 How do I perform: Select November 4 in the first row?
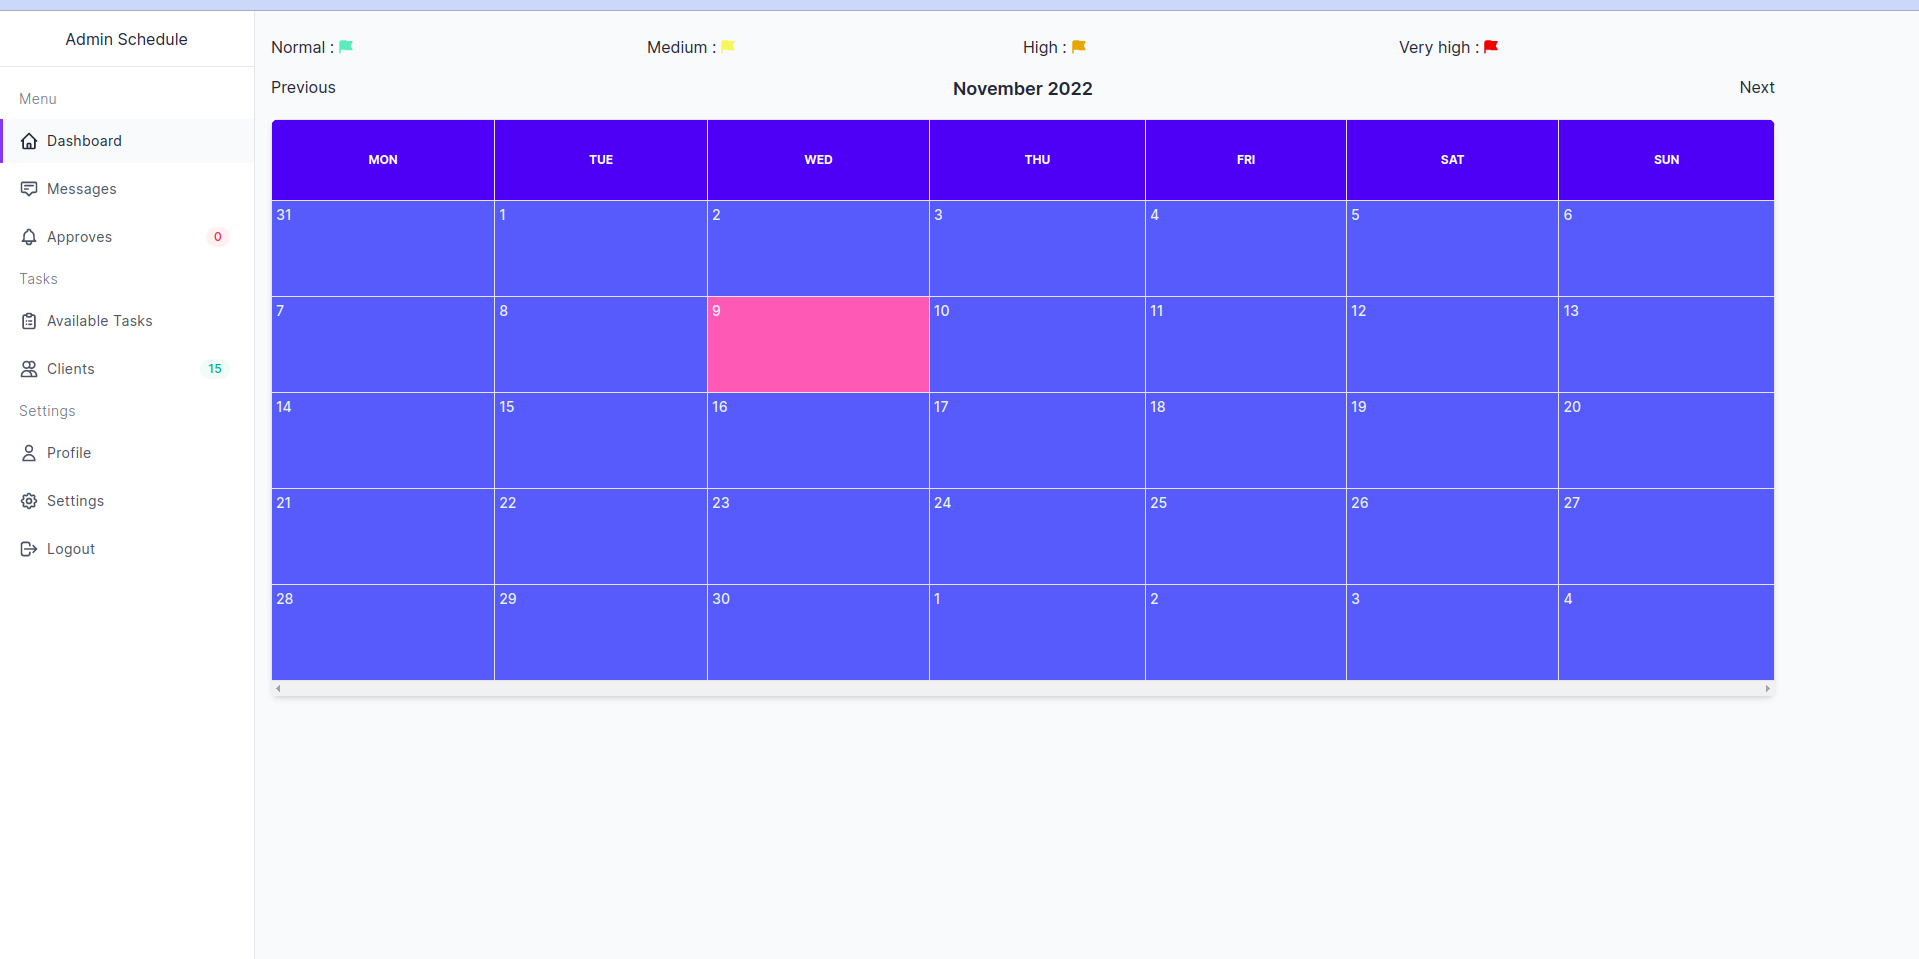pyautogui.click(x=1246, y=248)
